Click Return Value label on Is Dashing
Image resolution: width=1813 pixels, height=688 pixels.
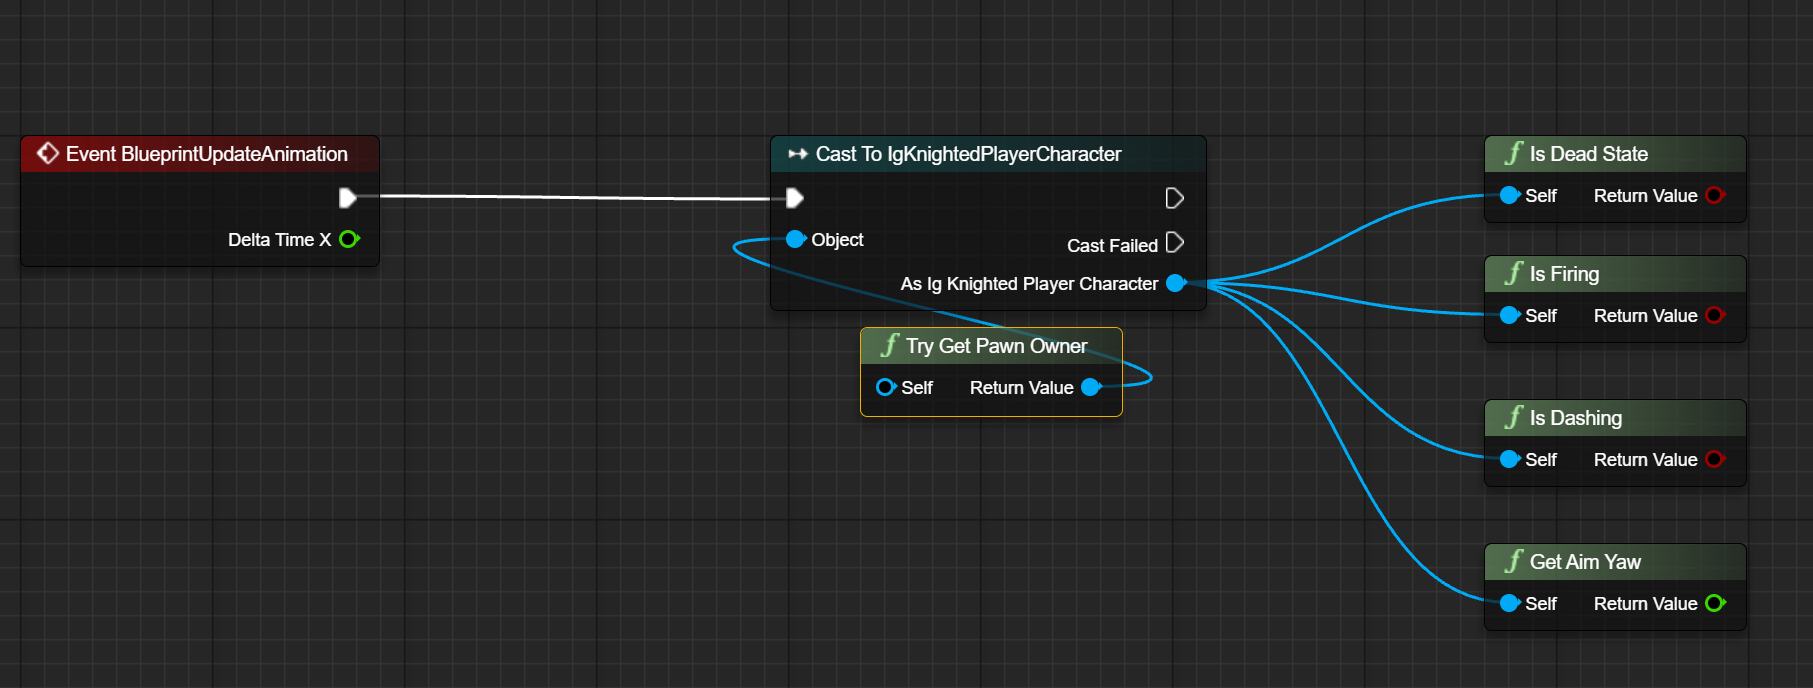click(x=1645, y=460)
